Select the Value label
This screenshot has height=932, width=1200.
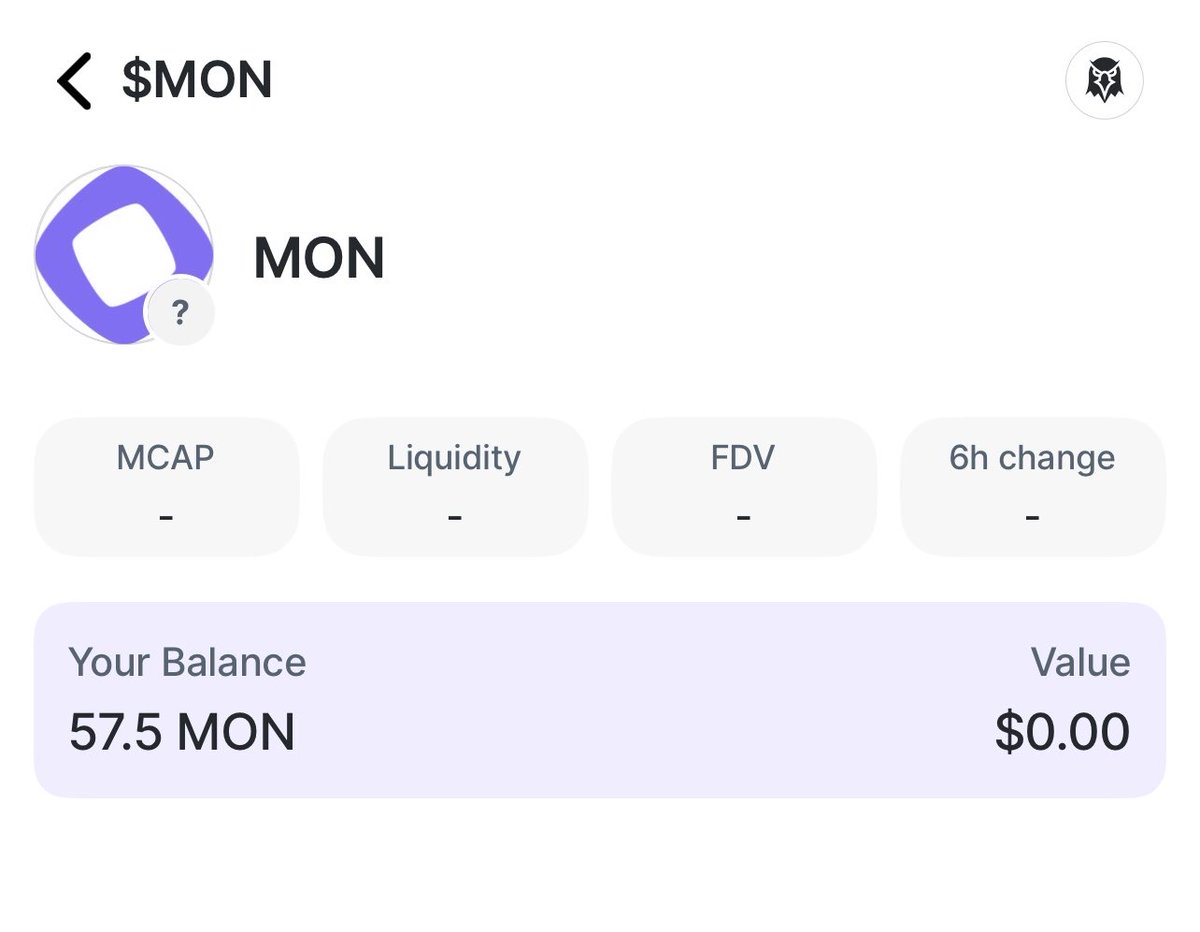[x=1080, y=662]
